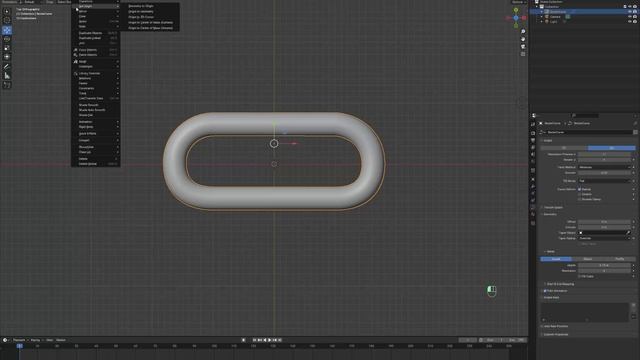Select the Transform tool in left toolbar
This screenshot has height=360, width=640.
tap(7, 57)
